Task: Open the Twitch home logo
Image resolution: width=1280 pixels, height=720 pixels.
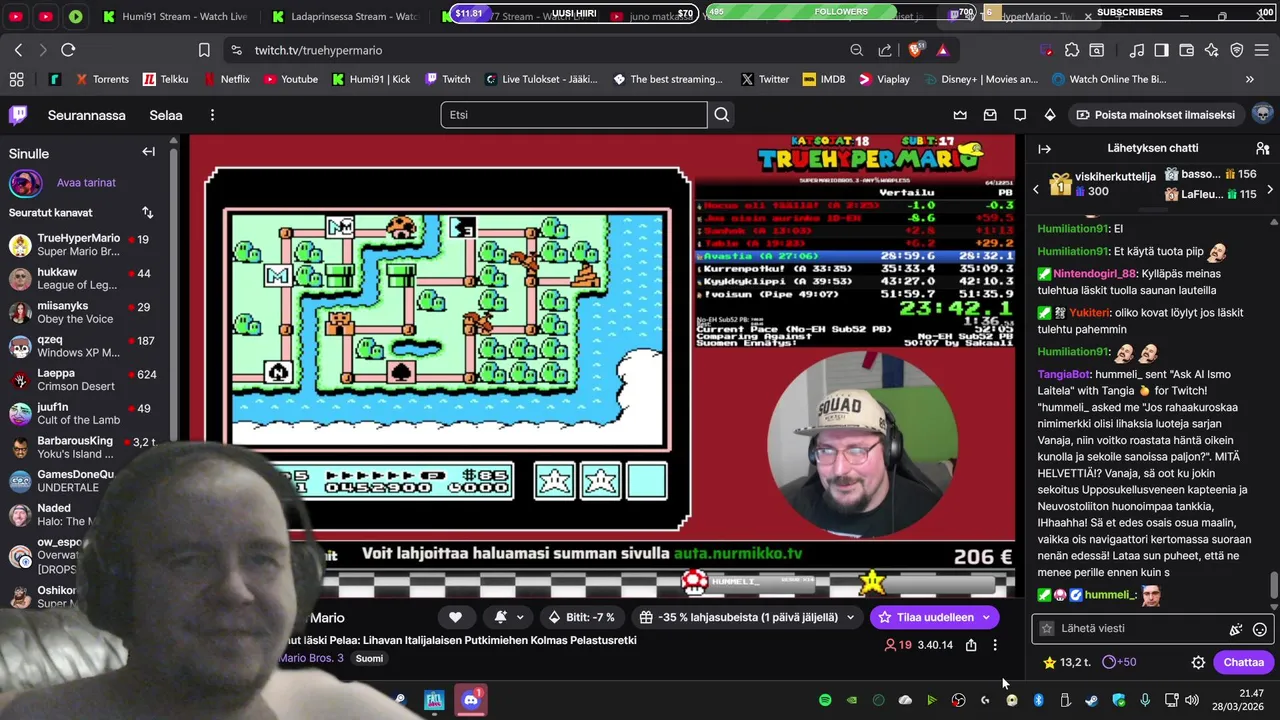Action: 18,115
